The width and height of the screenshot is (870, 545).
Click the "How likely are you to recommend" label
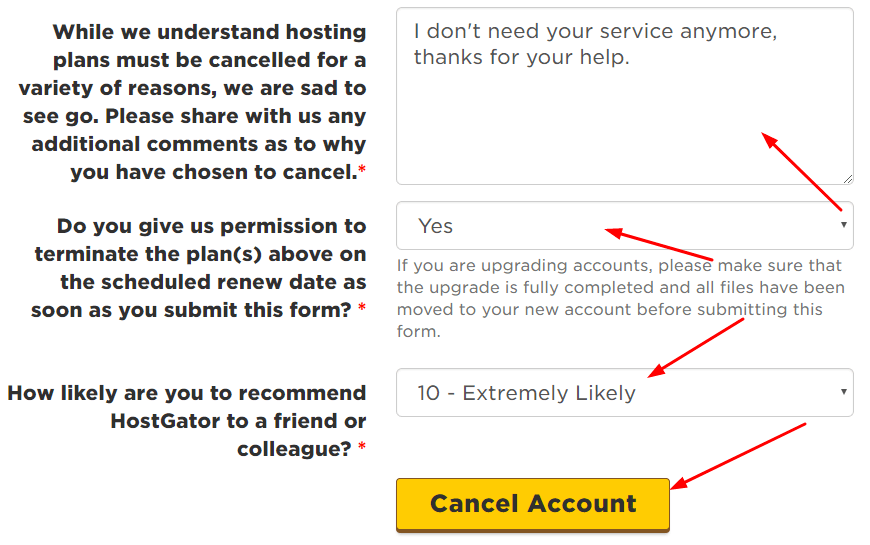pos(187,393)
